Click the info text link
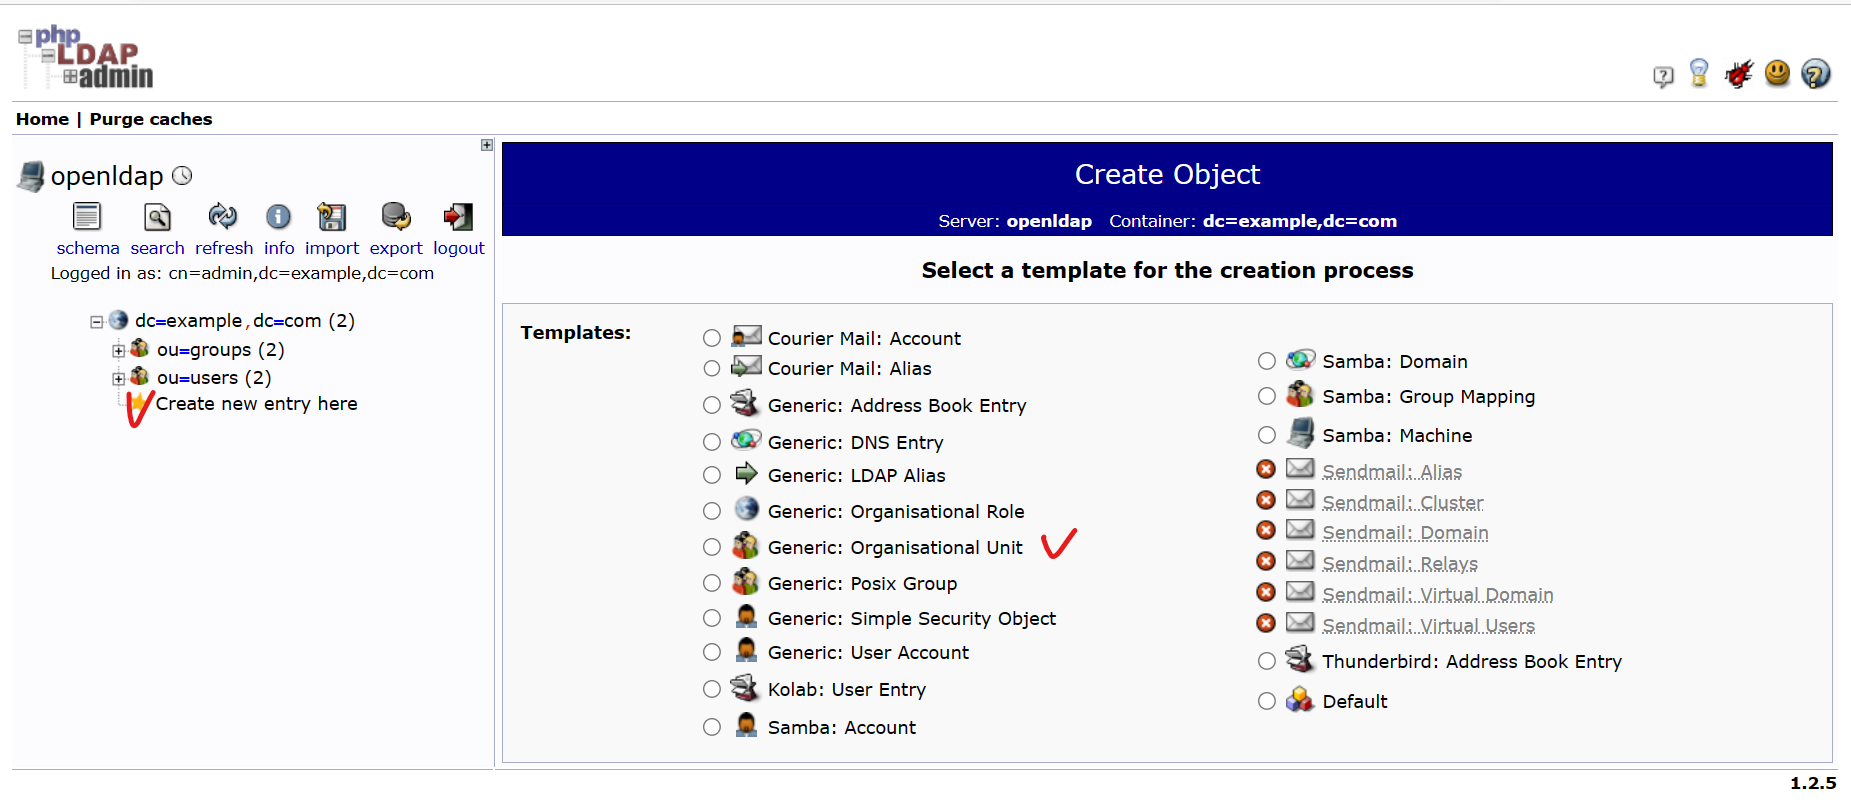Viewport: 1851px width, 802px height. pyautogui.click(x=279, y=248)
